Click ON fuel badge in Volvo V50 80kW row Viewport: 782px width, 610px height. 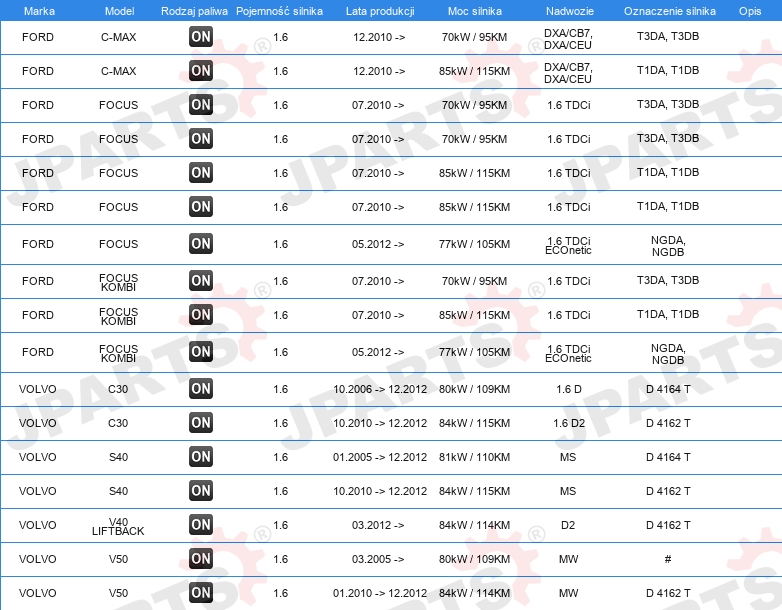pos(200,558)
